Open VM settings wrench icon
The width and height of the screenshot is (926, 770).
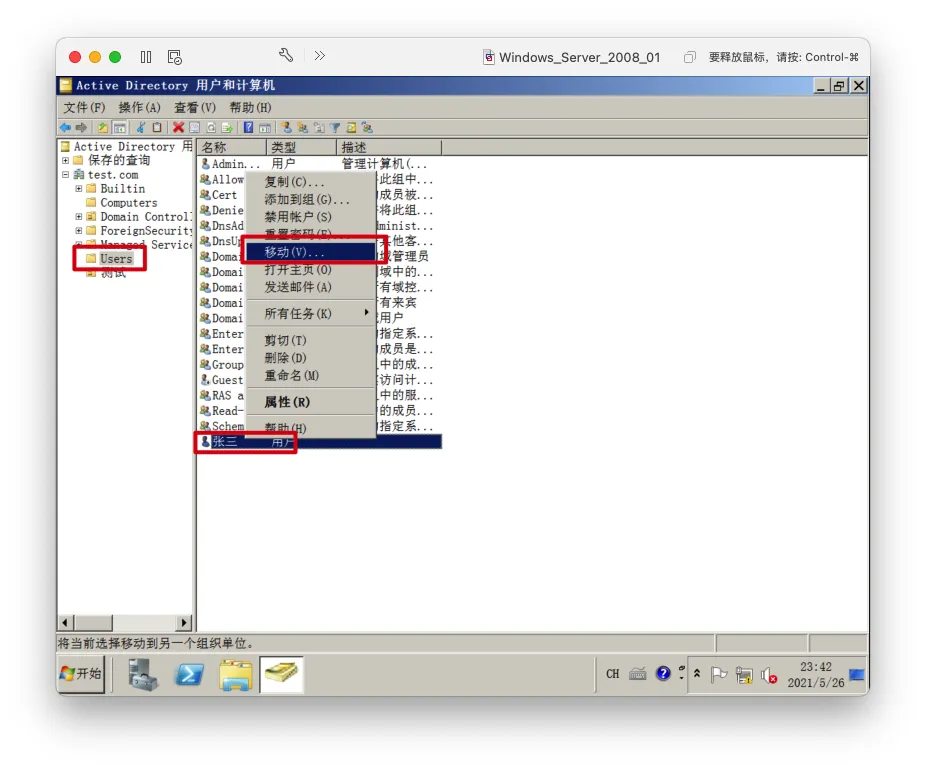(x=286, y=56)
